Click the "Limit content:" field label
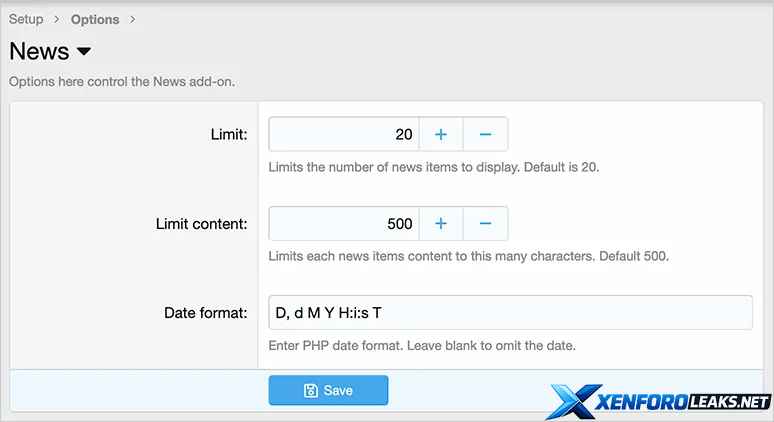The height and width of the screenshot is (422, 774). (201, 224)
